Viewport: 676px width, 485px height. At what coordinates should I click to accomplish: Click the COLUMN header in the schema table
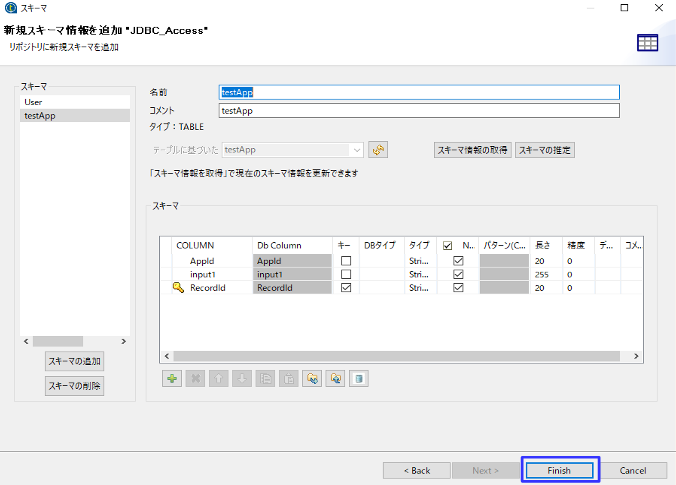click(212, 245)
